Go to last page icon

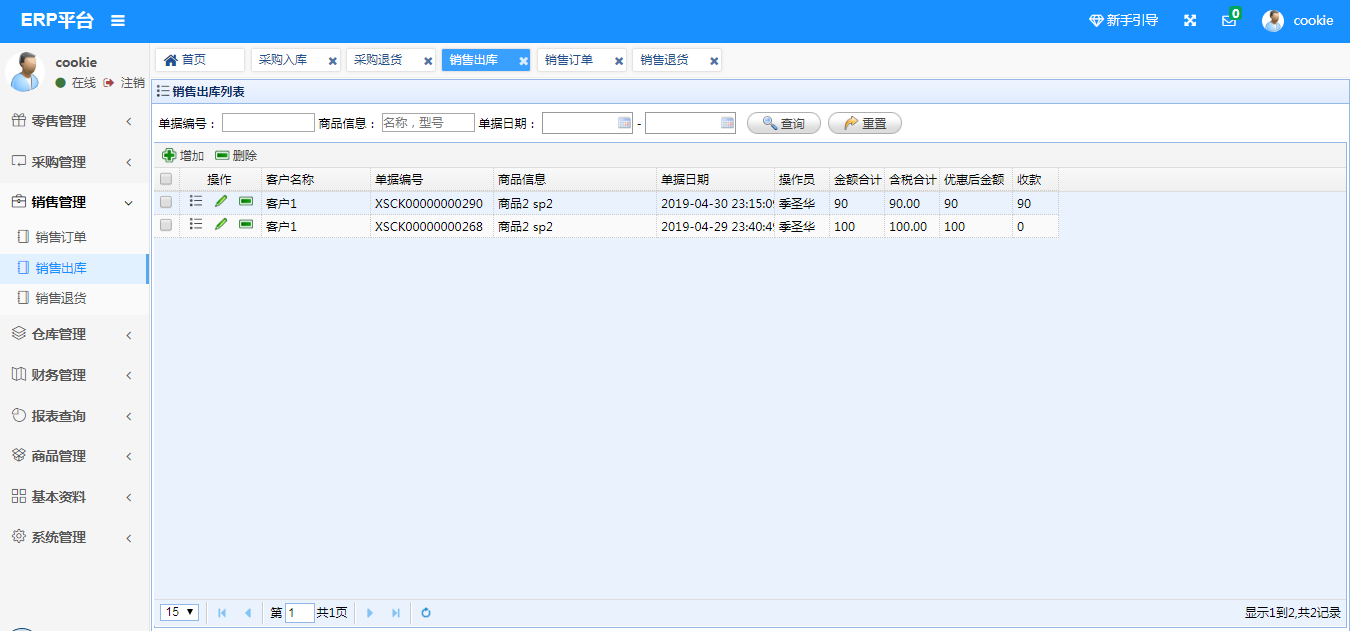396,613
